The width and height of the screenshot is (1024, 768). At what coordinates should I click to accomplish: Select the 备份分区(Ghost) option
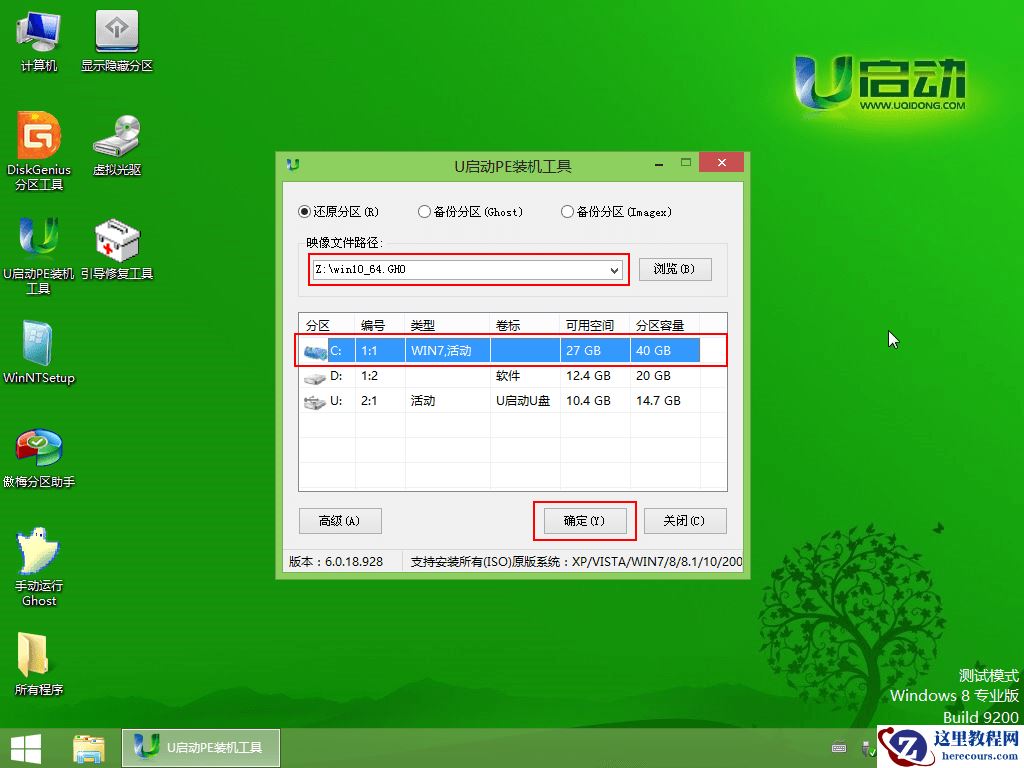pos(424,212)
